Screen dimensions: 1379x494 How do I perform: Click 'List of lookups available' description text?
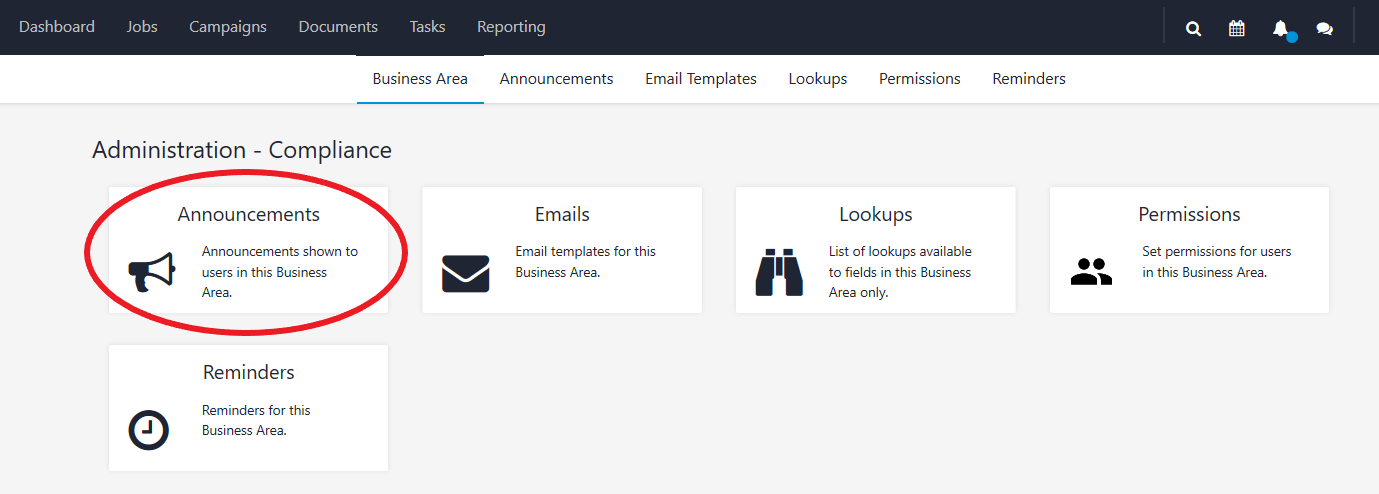pyautogui.click(x=901, y=272)
